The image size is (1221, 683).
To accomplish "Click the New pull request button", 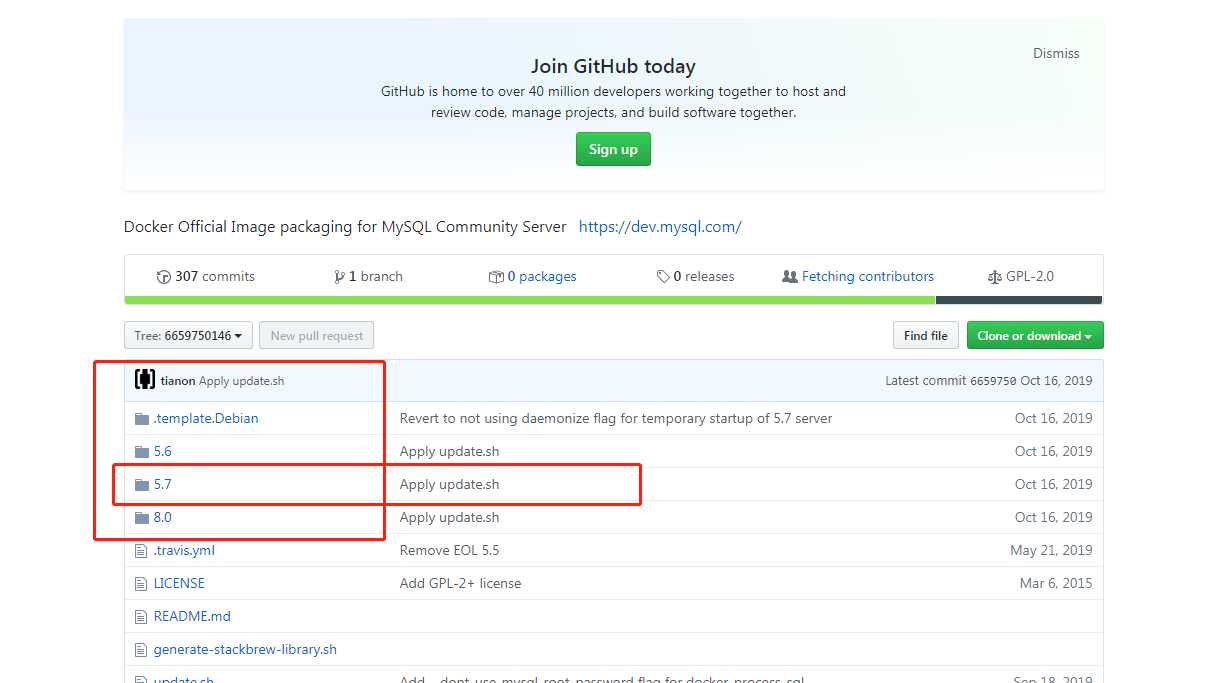I will [316, 335].
